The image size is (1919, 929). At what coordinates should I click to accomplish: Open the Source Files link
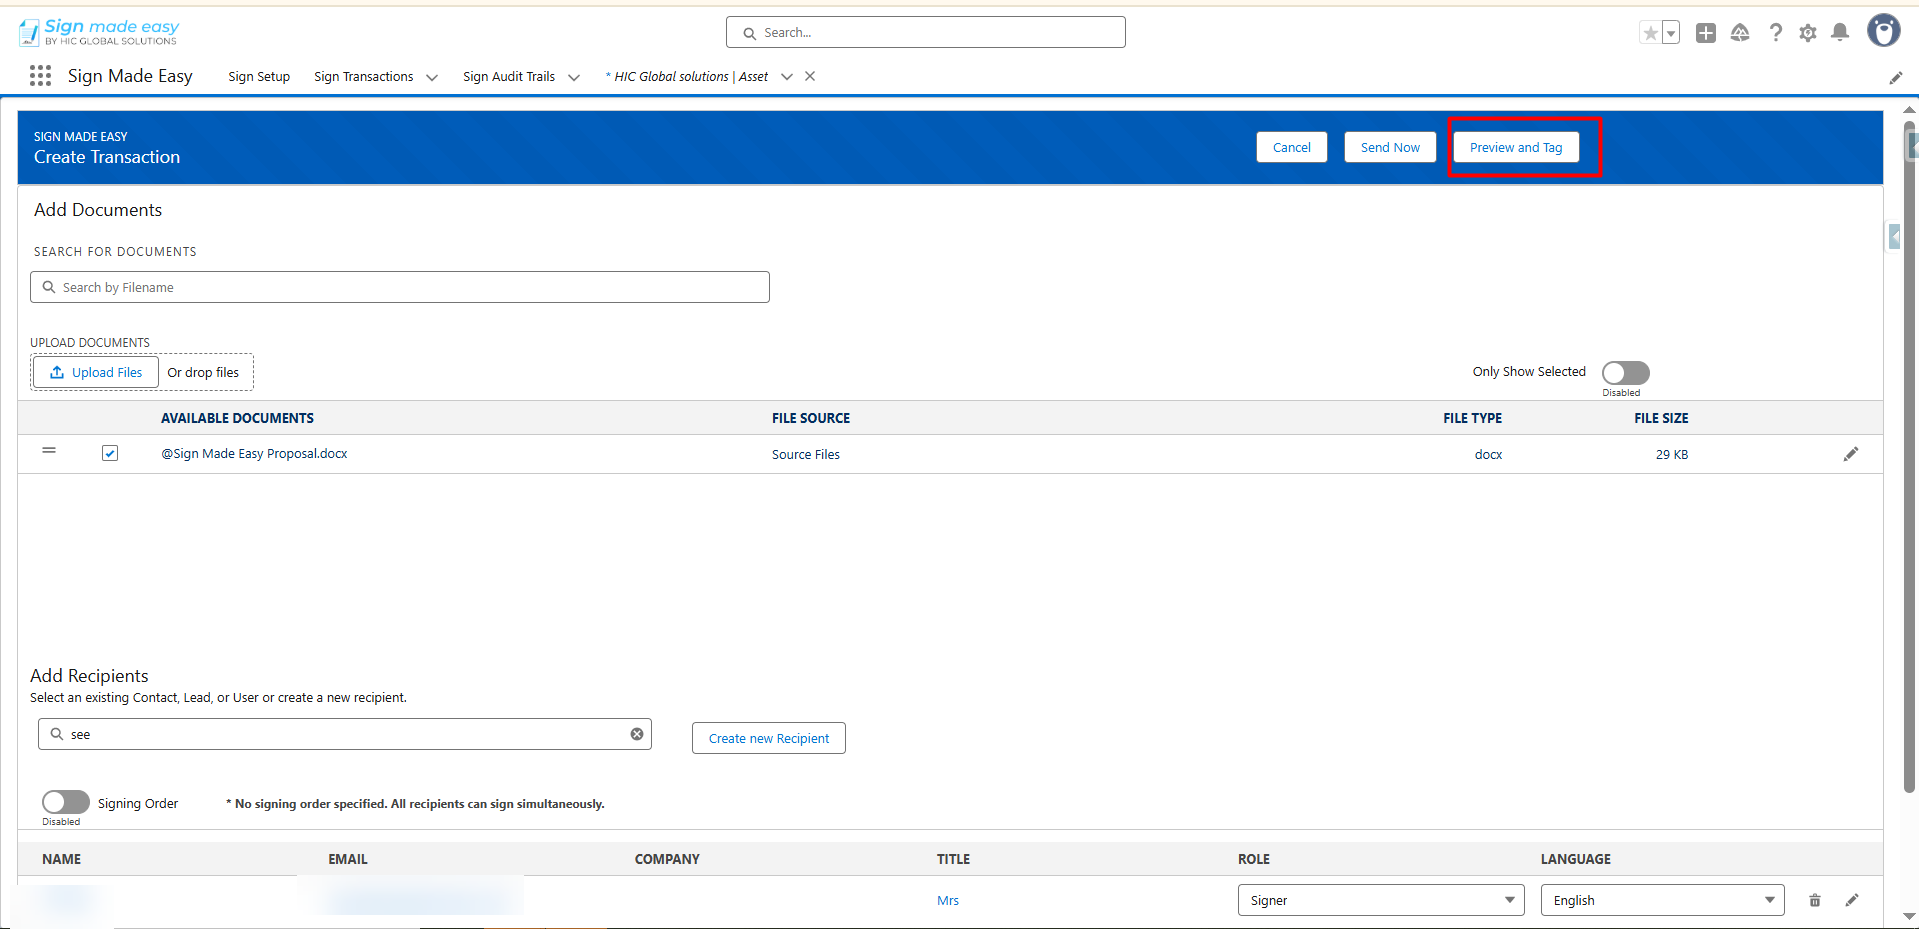(x=806, y=454)
